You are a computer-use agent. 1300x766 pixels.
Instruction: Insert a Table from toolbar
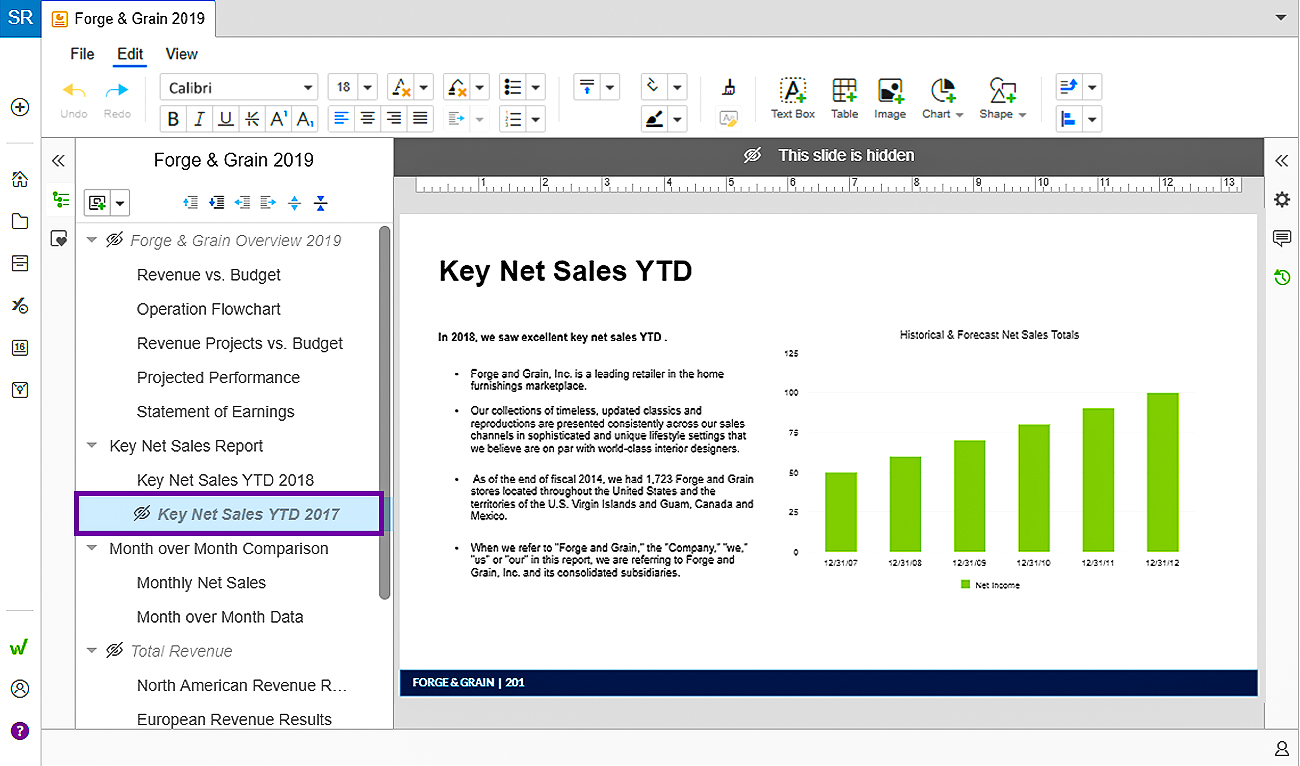tap(844, 99)
